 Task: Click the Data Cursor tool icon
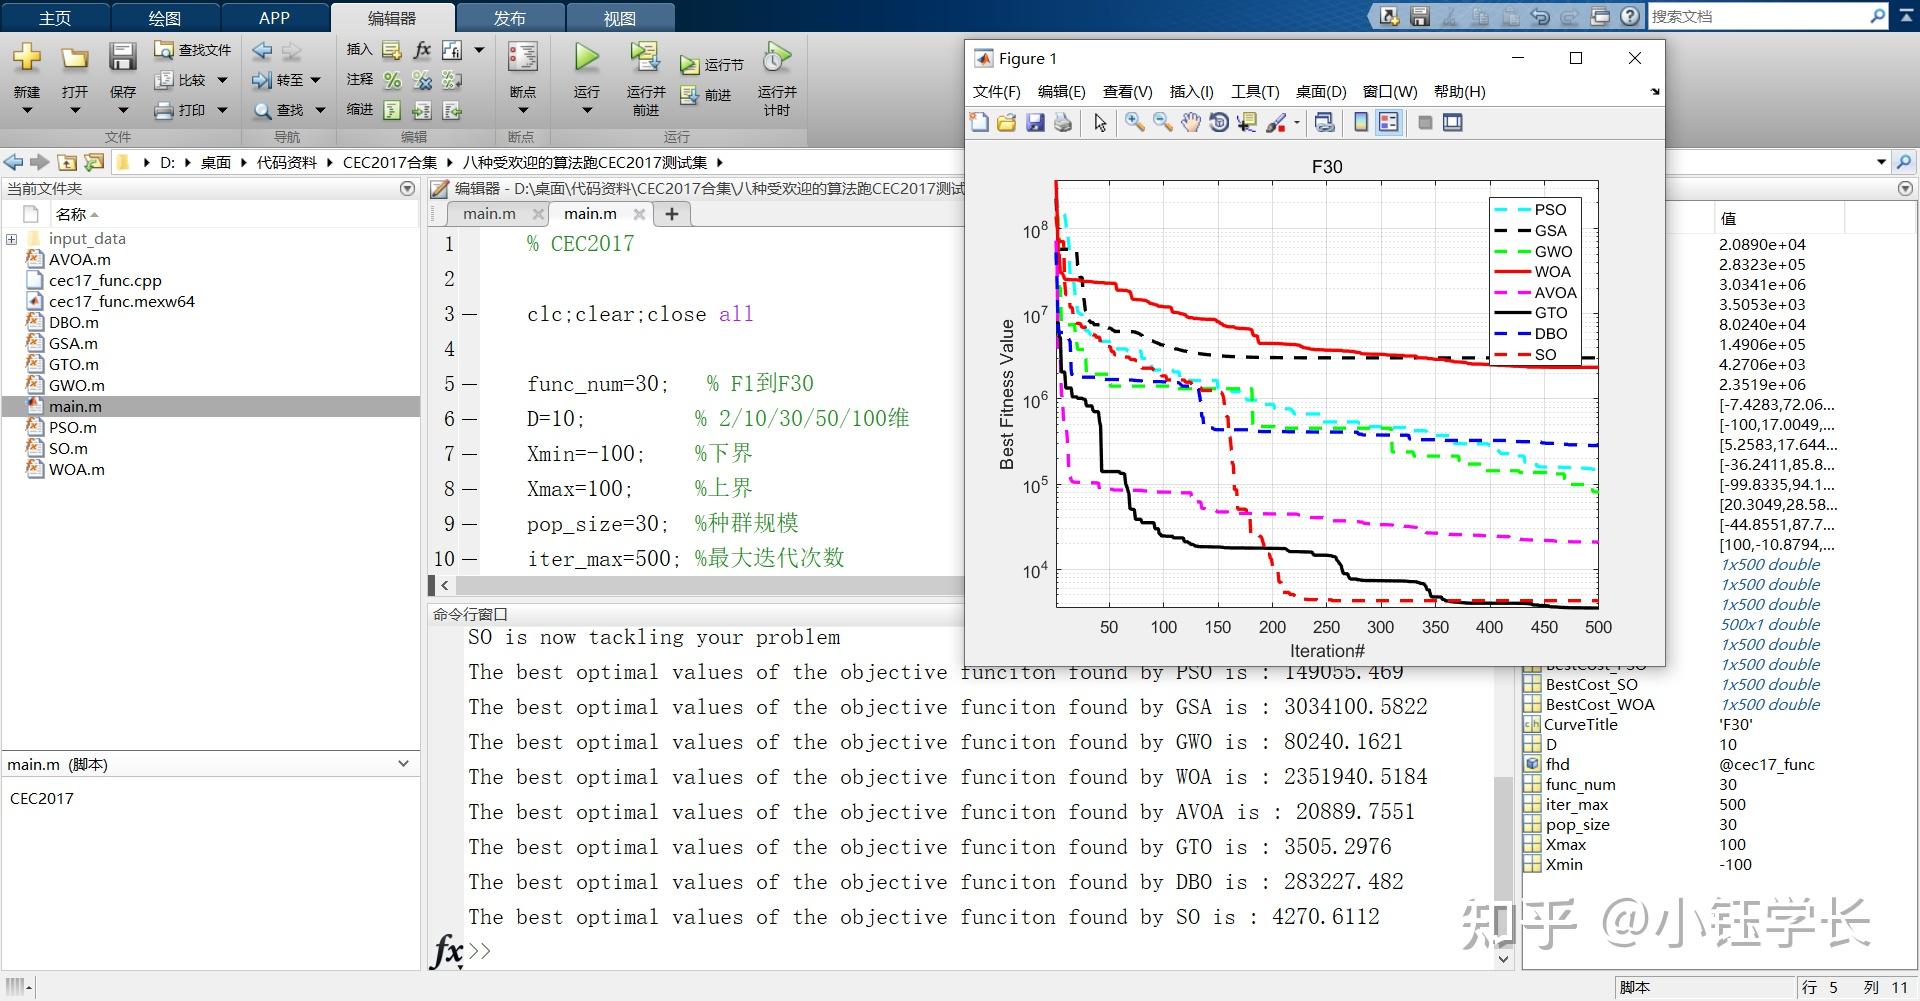tap(1246, 122)
